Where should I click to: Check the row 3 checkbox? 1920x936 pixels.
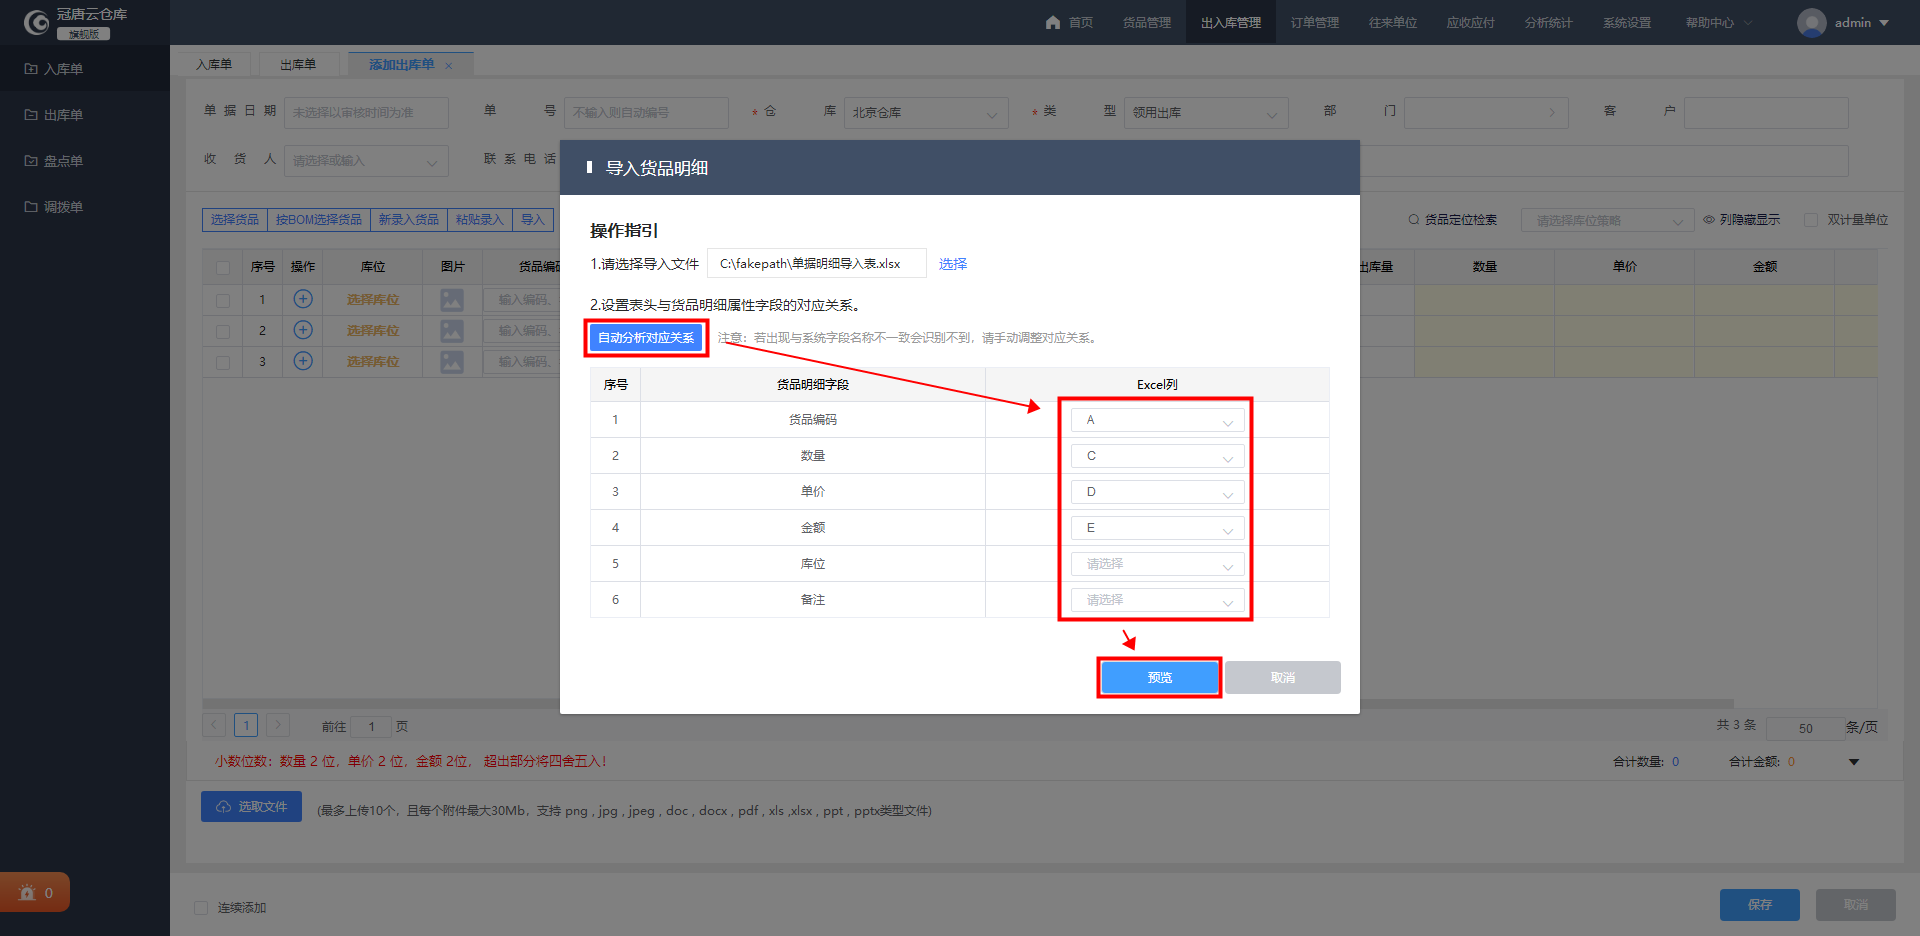click(x=223, y=362)
